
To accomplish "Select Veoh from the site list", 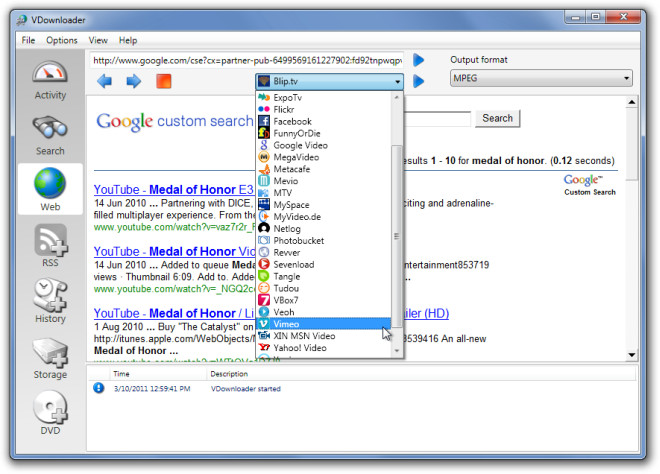I will click(x=324, y=312).
